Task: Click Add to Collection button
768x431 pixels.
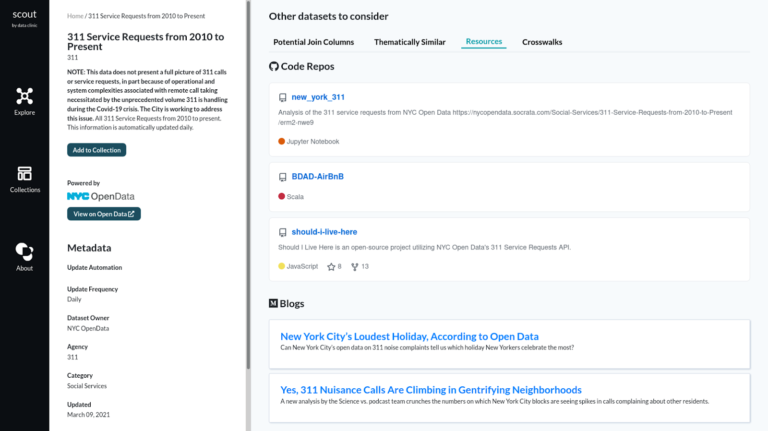Action: click(96, 150)
